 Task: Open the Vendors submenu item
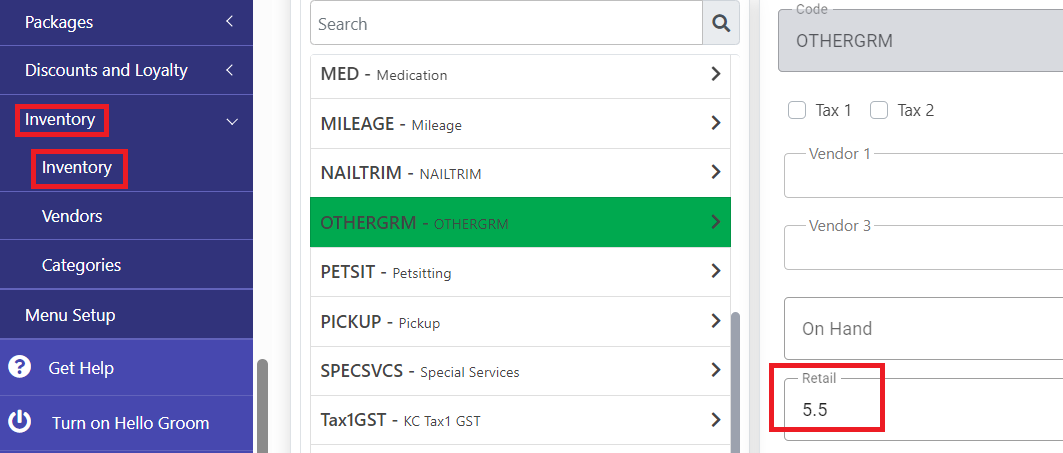tap(72, 216)
